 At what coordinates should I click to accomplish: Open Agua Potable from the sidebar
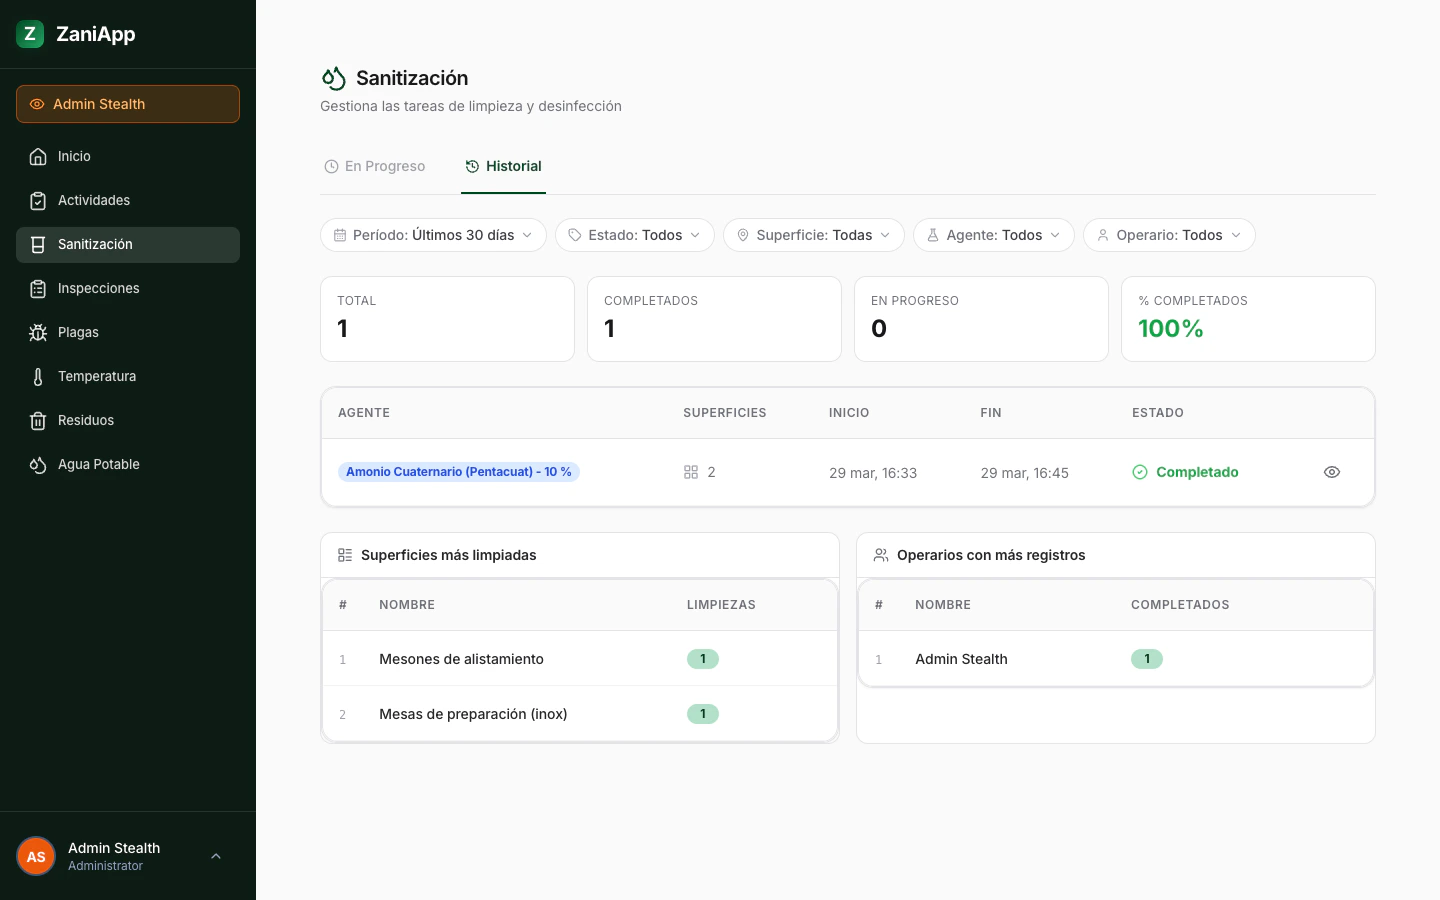128,464
